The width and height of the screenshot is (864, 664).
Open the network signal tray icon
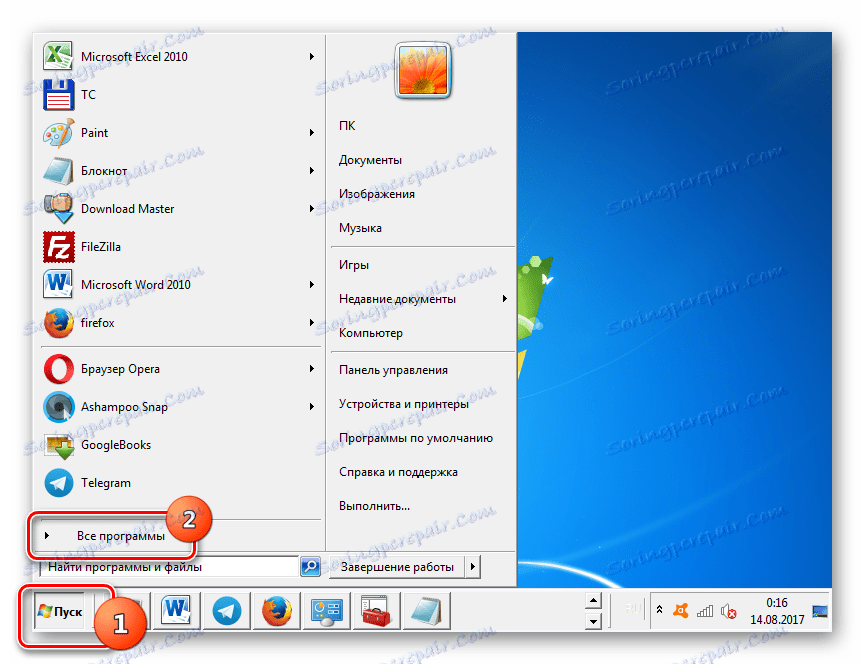[x=705, y=611]
